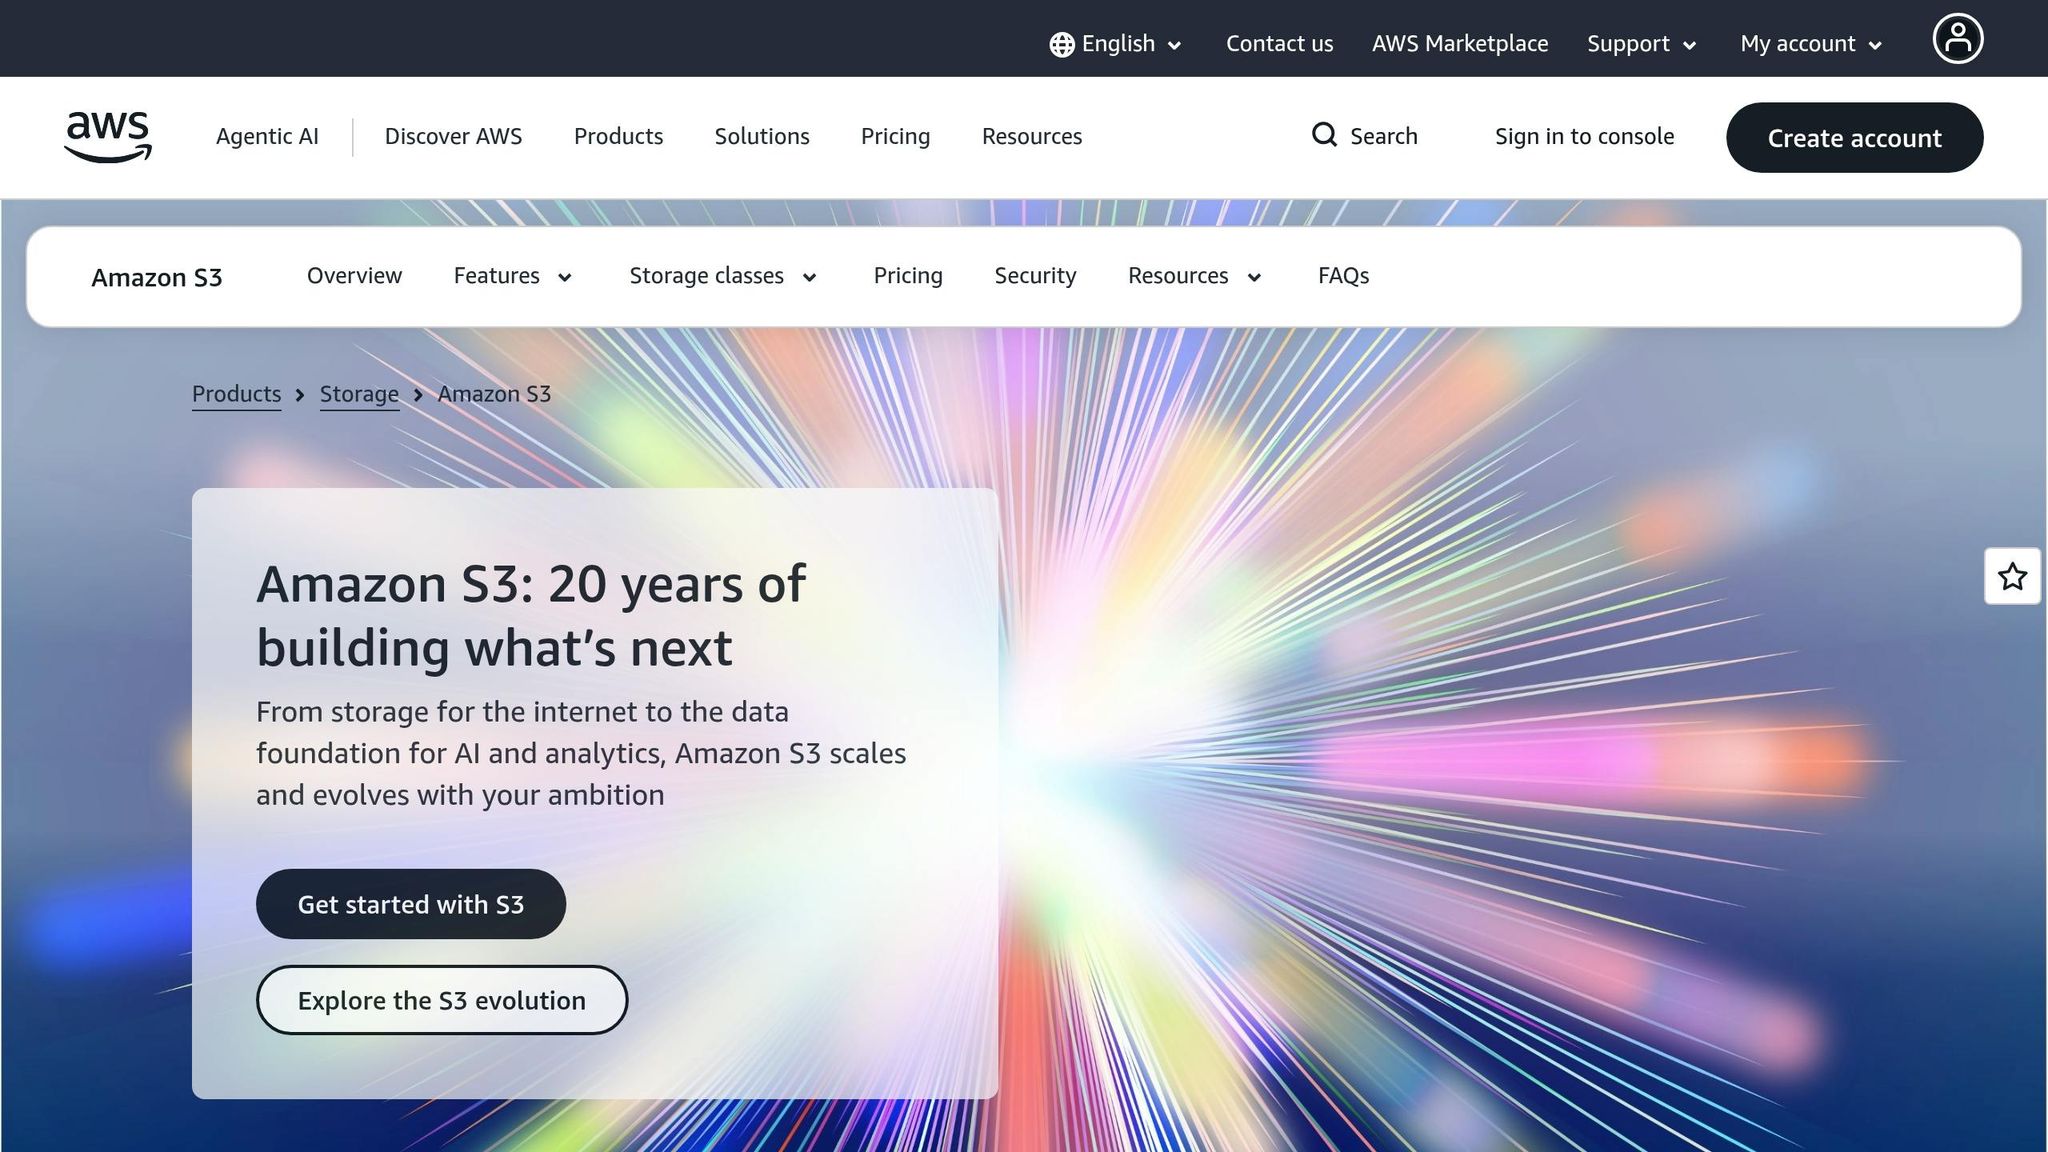Click the AWS logo
The image size is (2048, 1152).
click(108, 137)
